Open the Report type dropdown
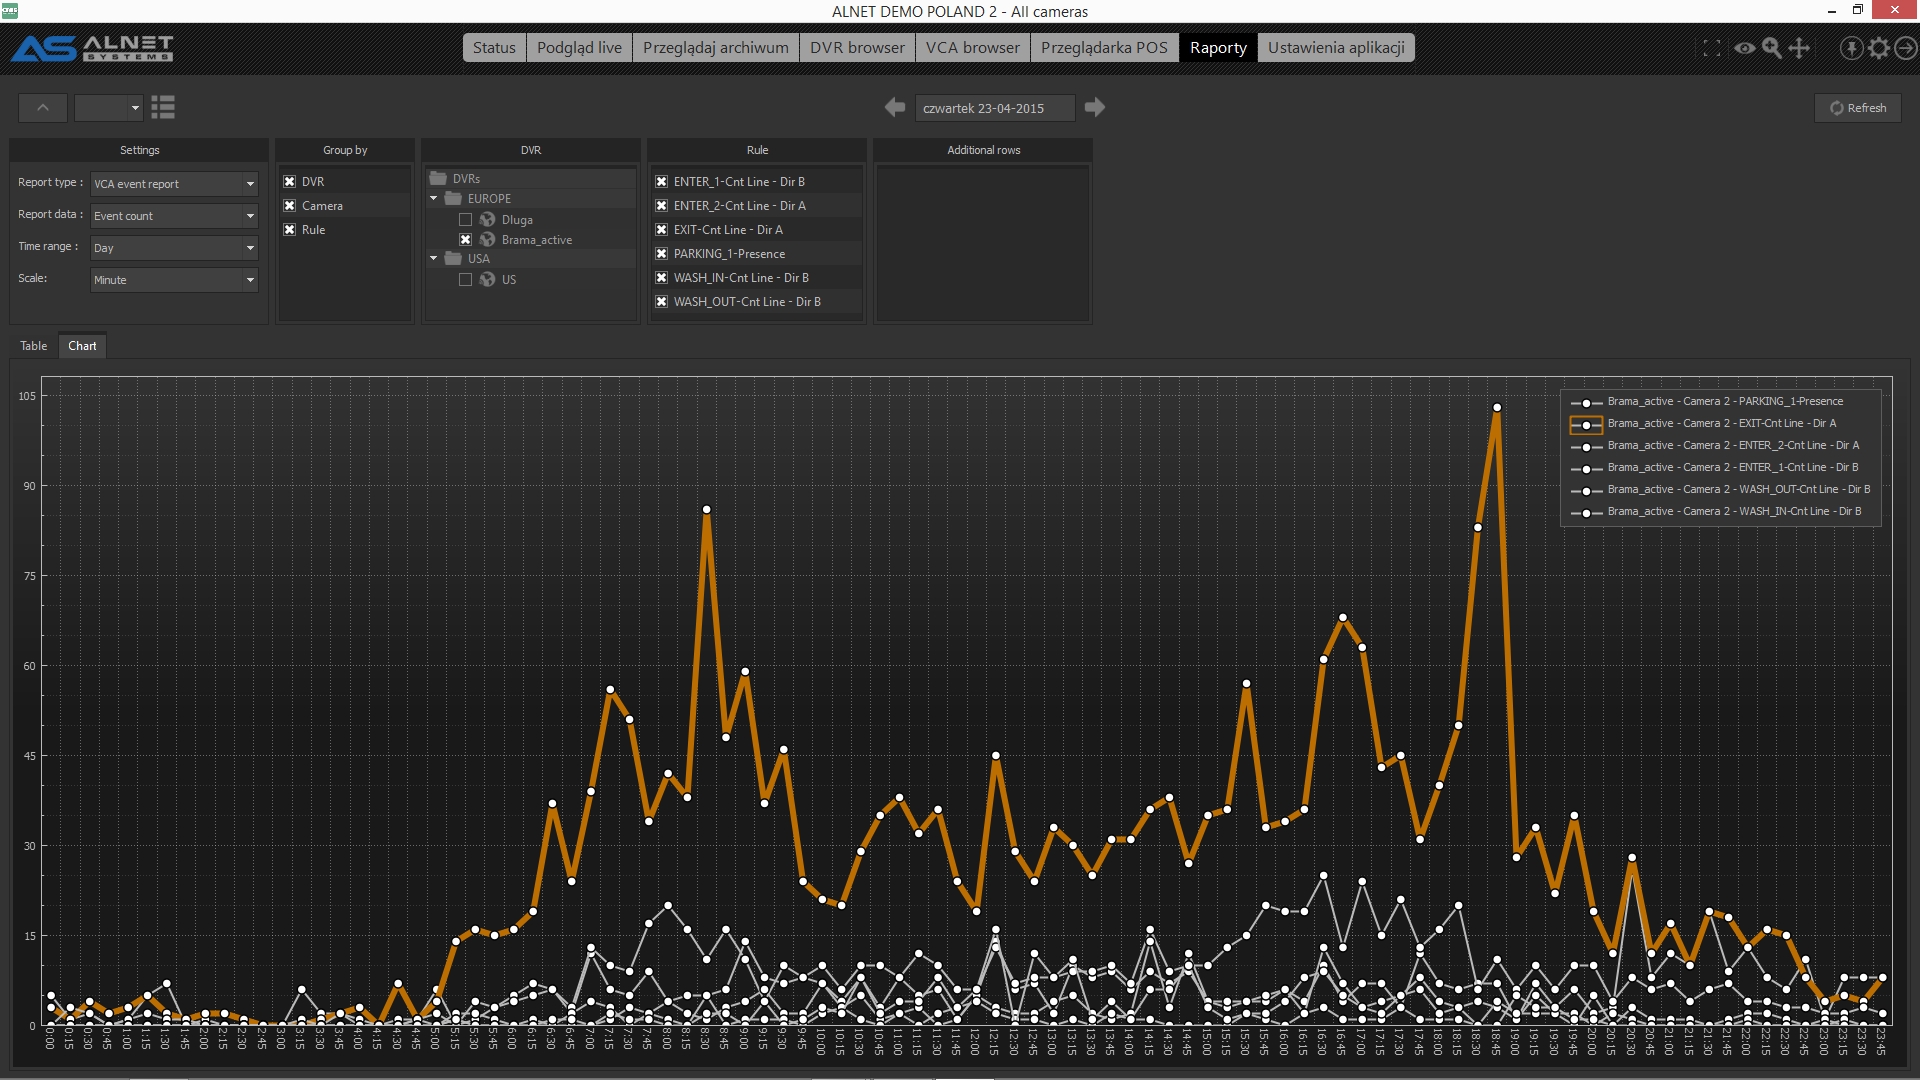1920x1080 pixels. point(174,184)
